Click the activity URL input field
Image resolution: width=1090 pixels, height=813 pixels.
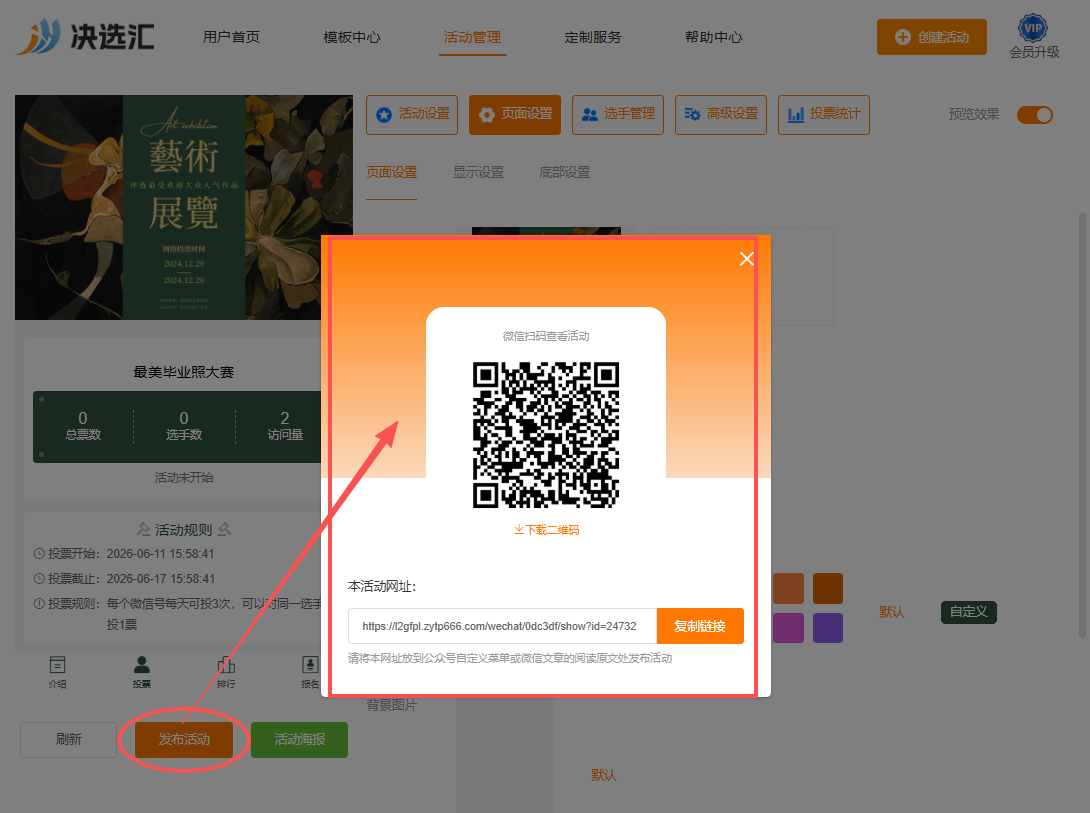point(503,626)
